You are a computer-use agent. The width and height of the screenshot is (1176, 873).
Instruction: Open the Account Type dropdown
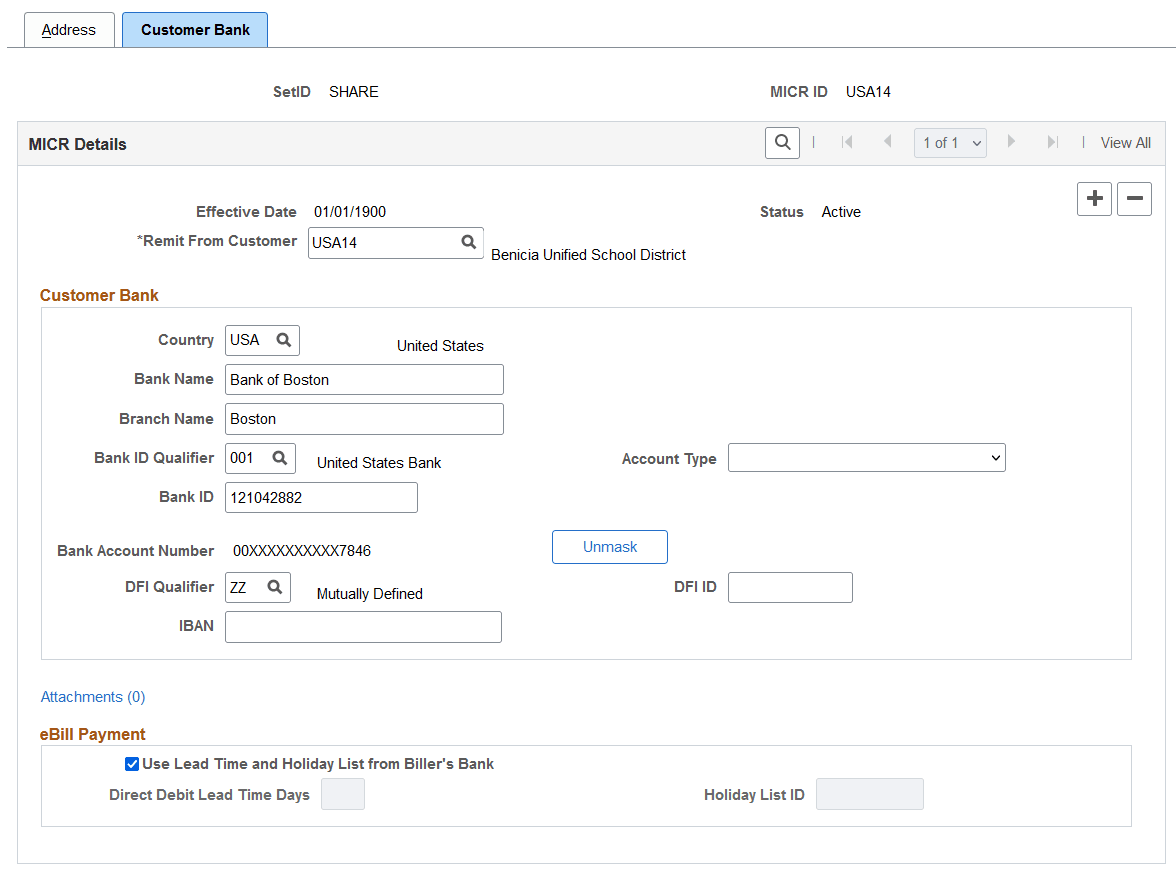(866, 457)
